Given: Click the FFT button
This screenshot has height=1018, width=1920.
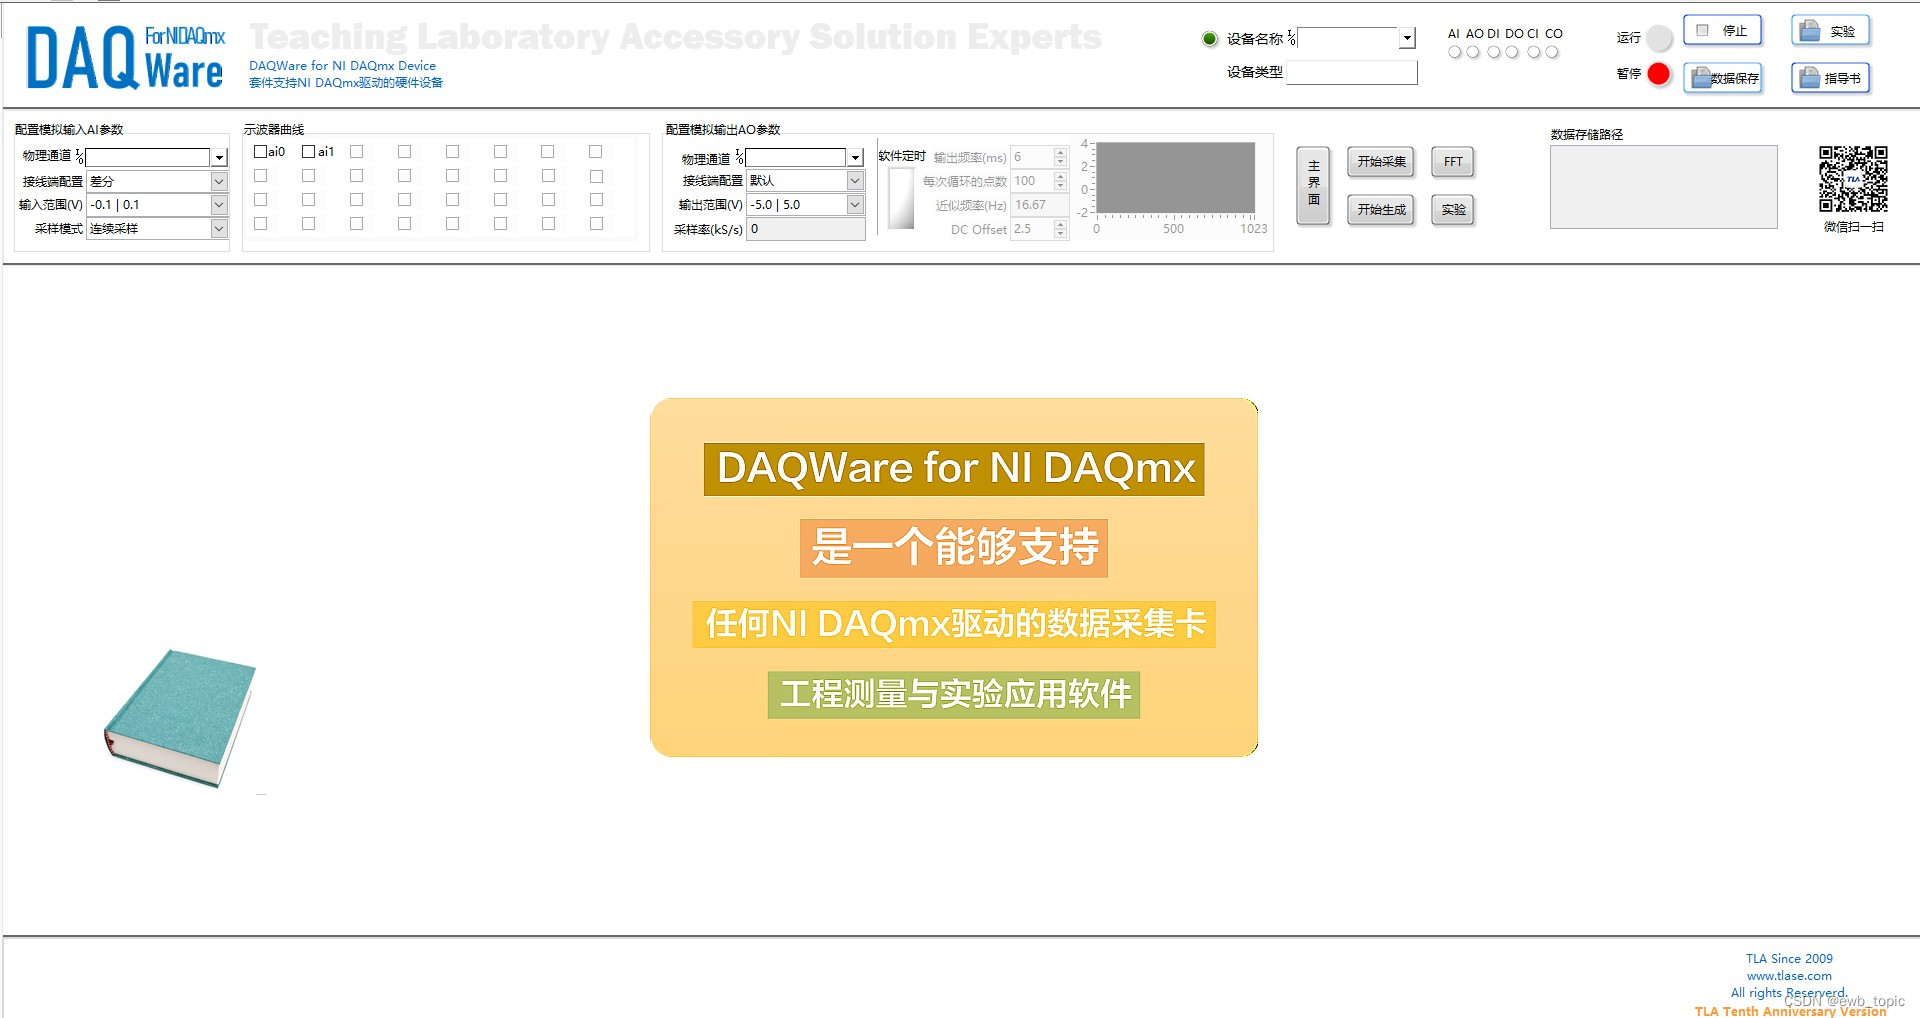Looking at the screenshot, I should click(1452, 161).
